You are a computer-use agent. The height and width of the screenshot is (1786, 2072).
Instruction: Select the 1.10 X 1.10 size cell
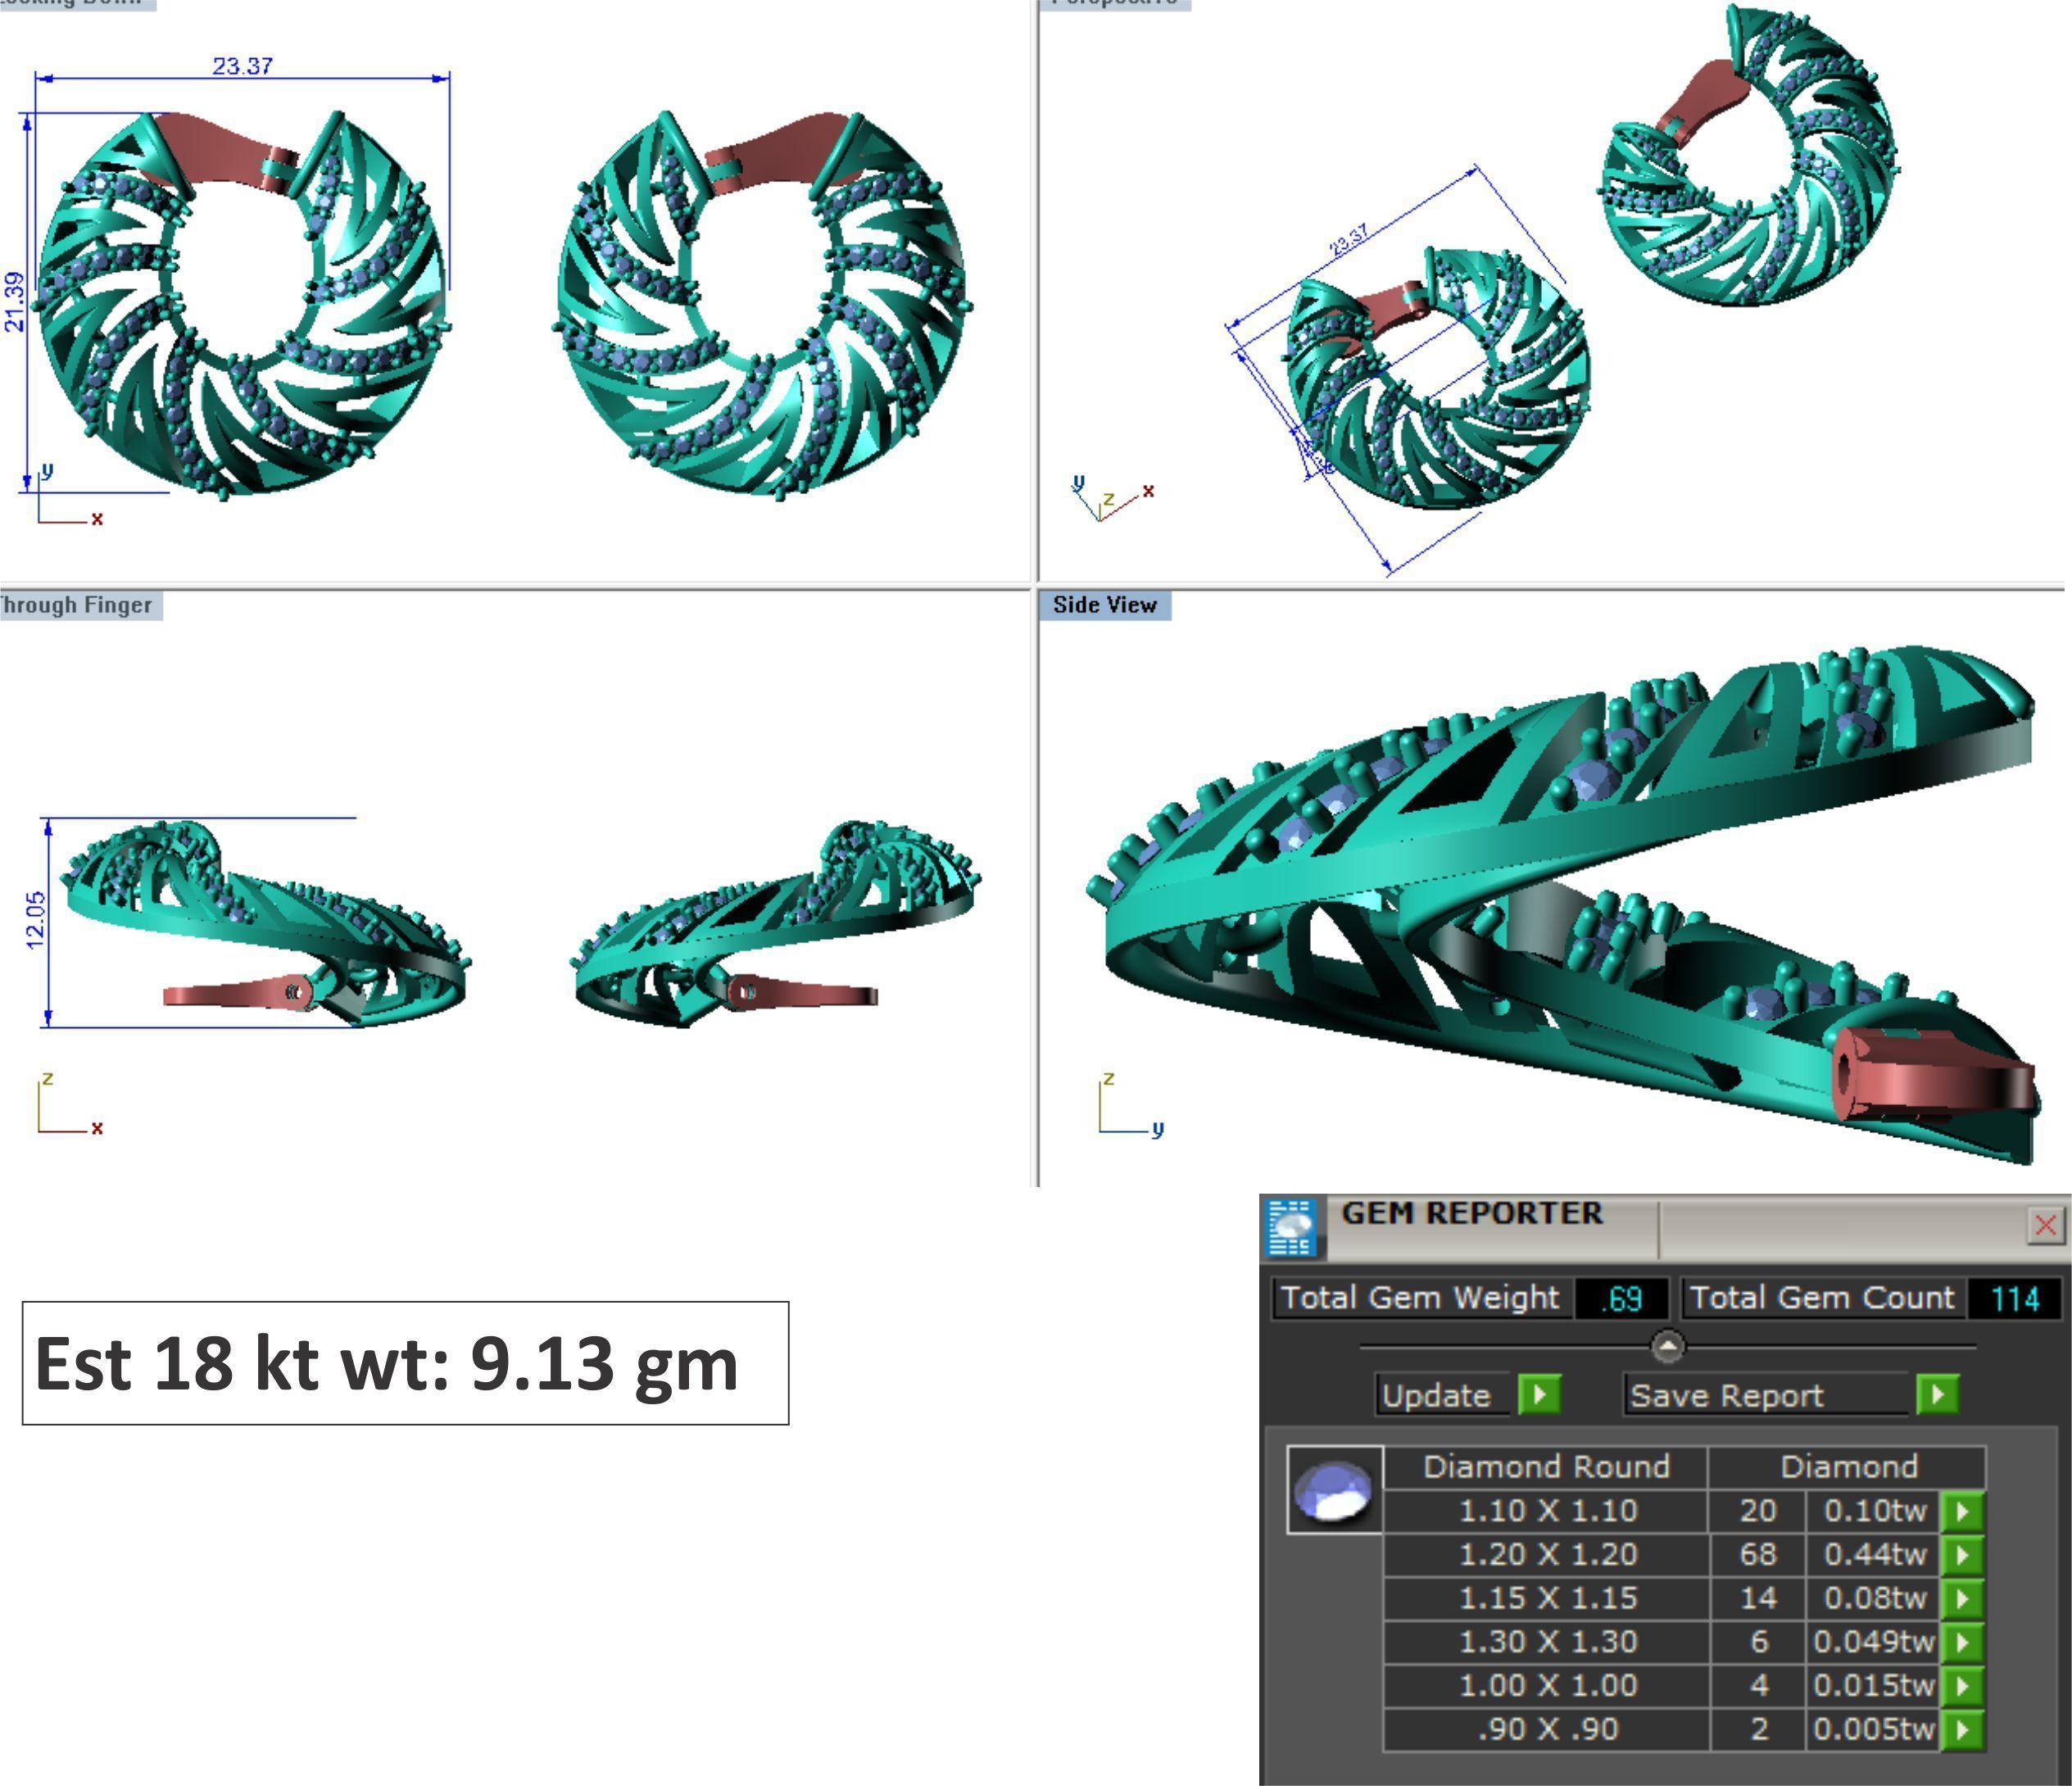(x=1546, y=1511)
